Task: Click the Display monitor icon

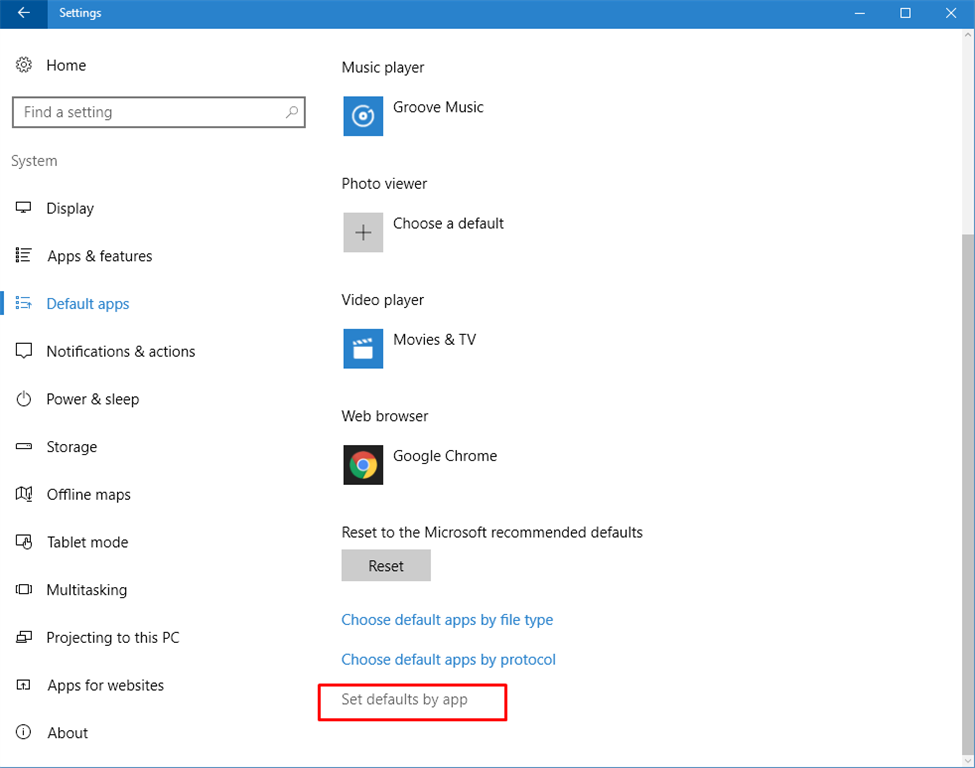Action: 24,208
